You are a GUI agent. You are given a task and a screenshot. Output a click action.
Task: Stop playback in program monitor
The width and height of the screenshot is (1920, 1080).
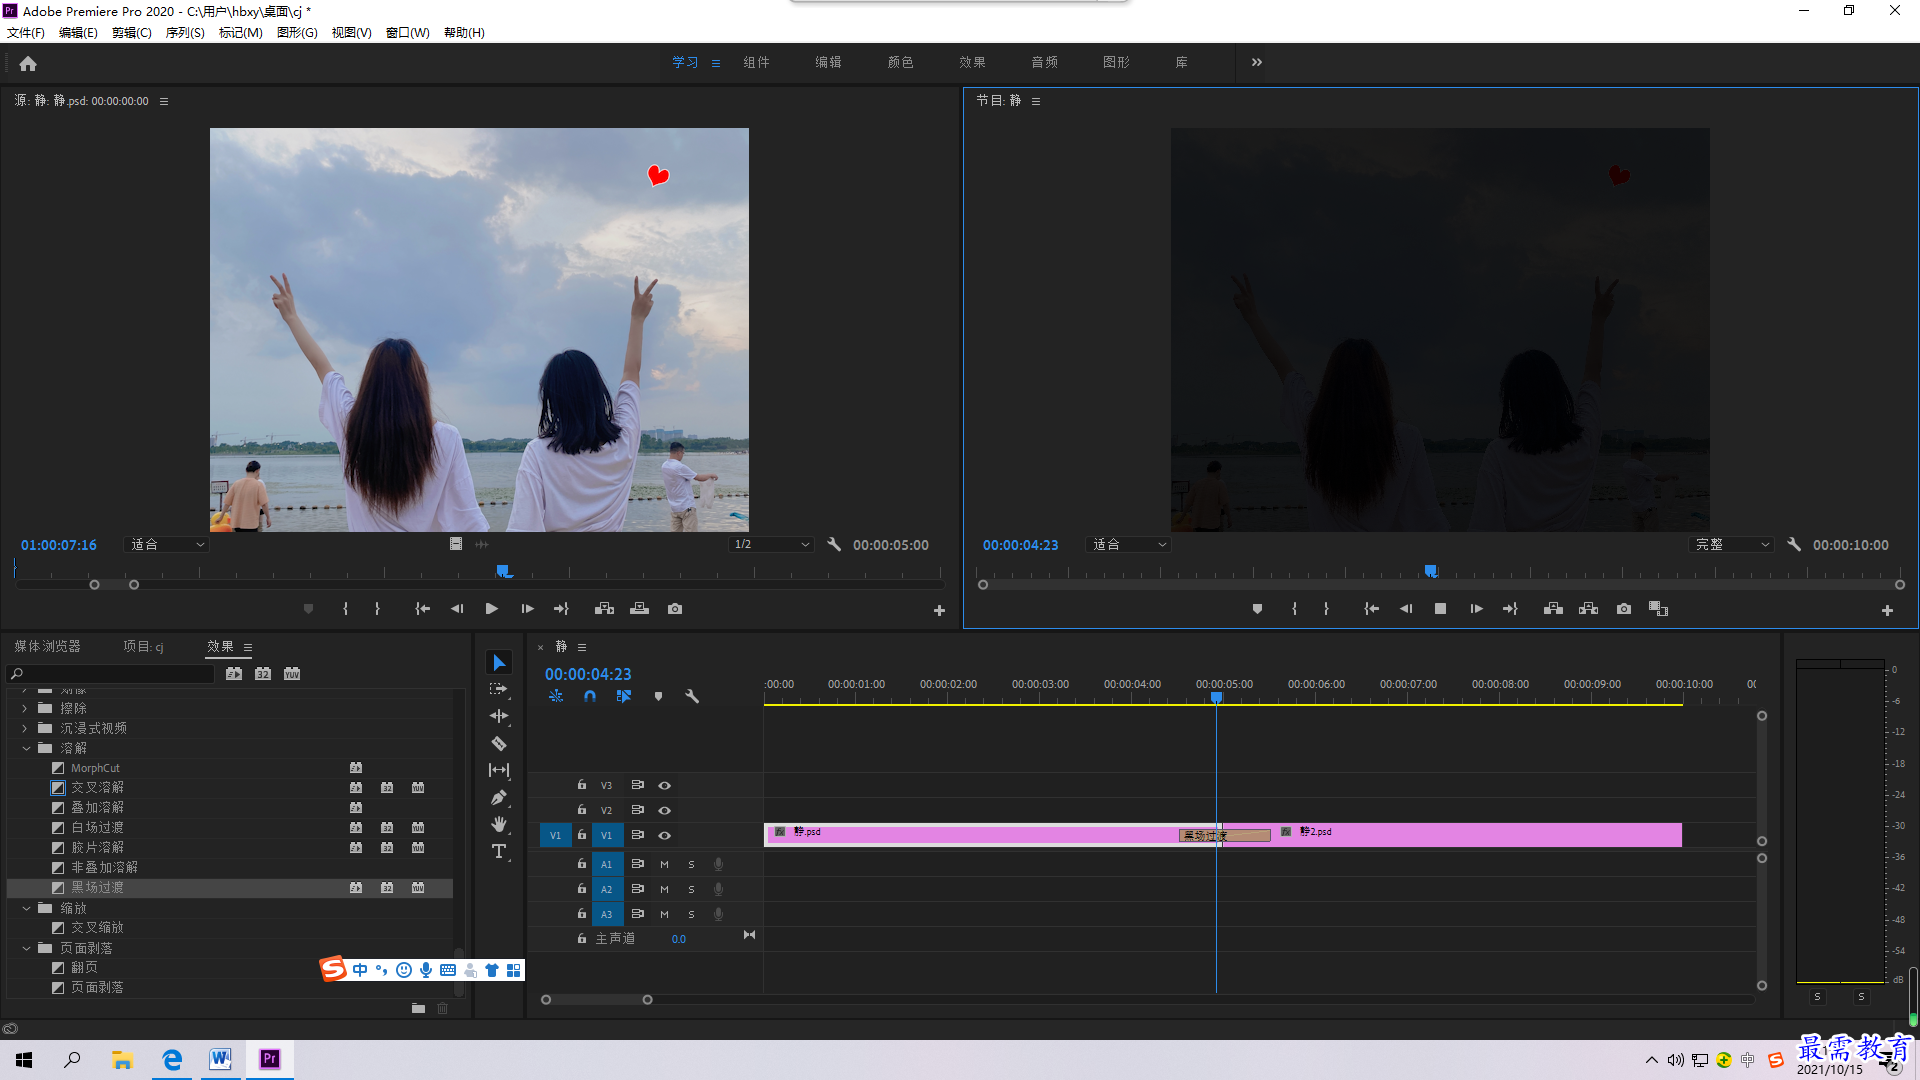1440,609
